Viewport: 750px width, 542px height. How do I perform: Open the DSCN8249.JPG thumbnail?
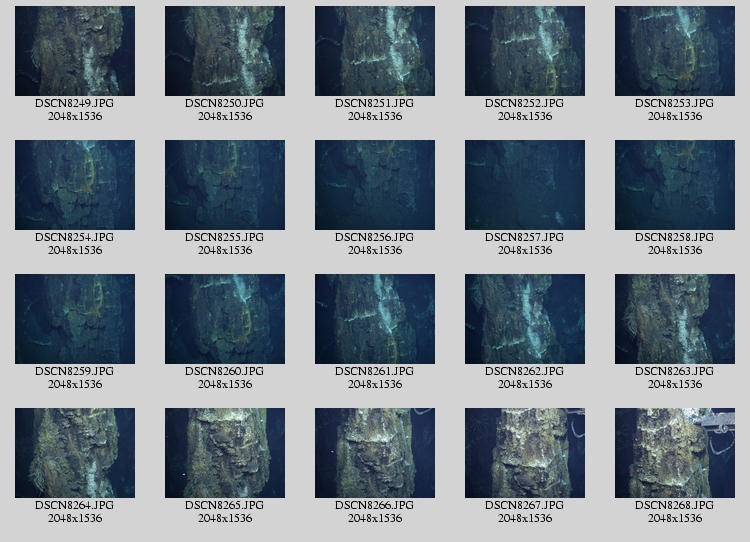74,51
